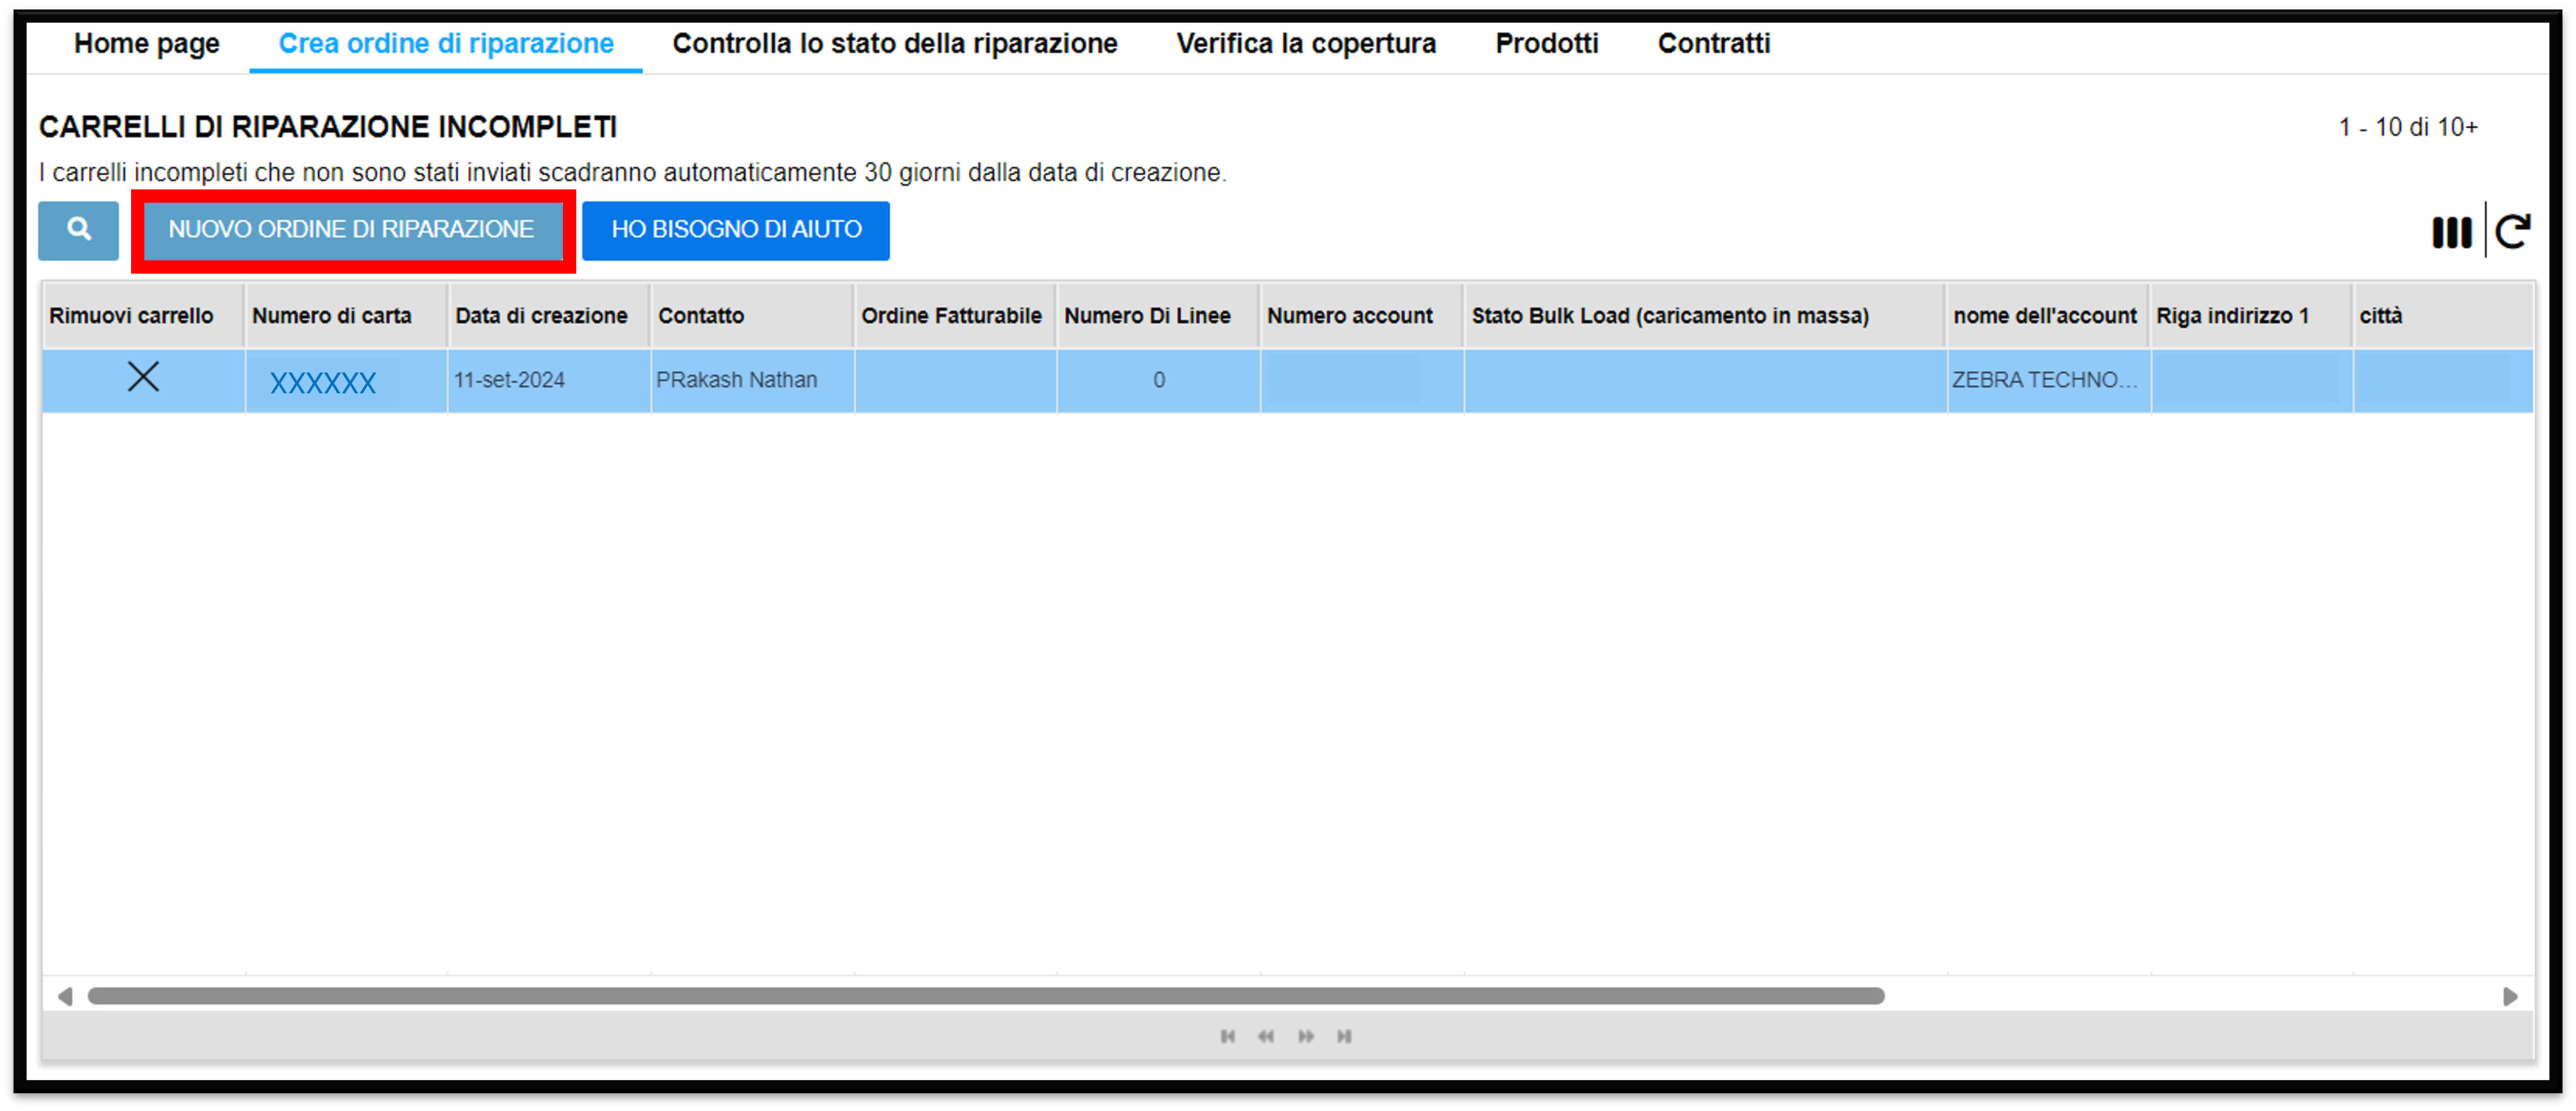Sort by Ordine Fatturabile column header

click(955, 316)
